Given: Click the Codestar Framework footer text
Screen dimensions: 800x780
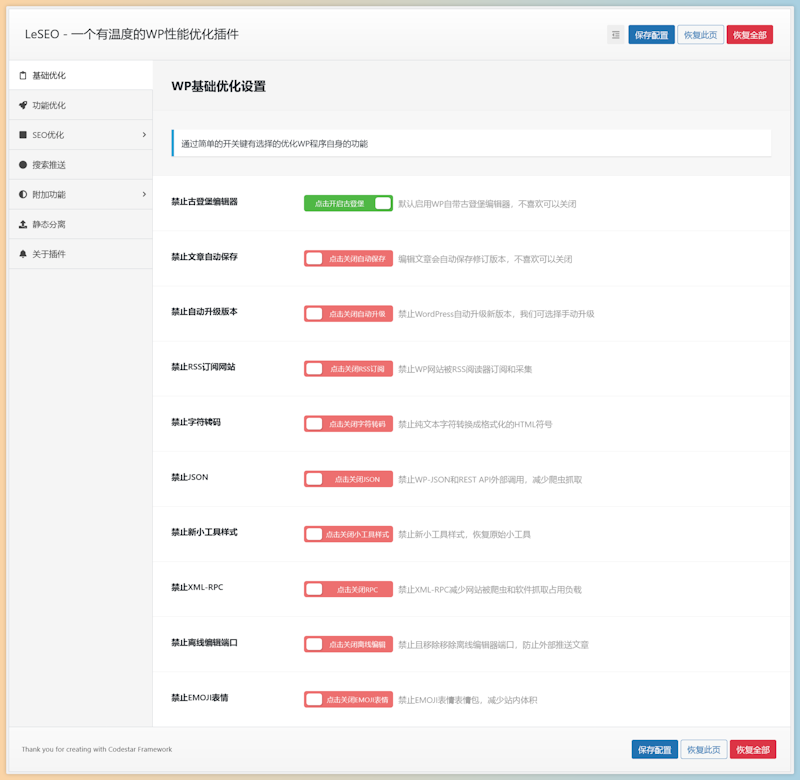Looking at the screenshot, I should pos(96,749).
